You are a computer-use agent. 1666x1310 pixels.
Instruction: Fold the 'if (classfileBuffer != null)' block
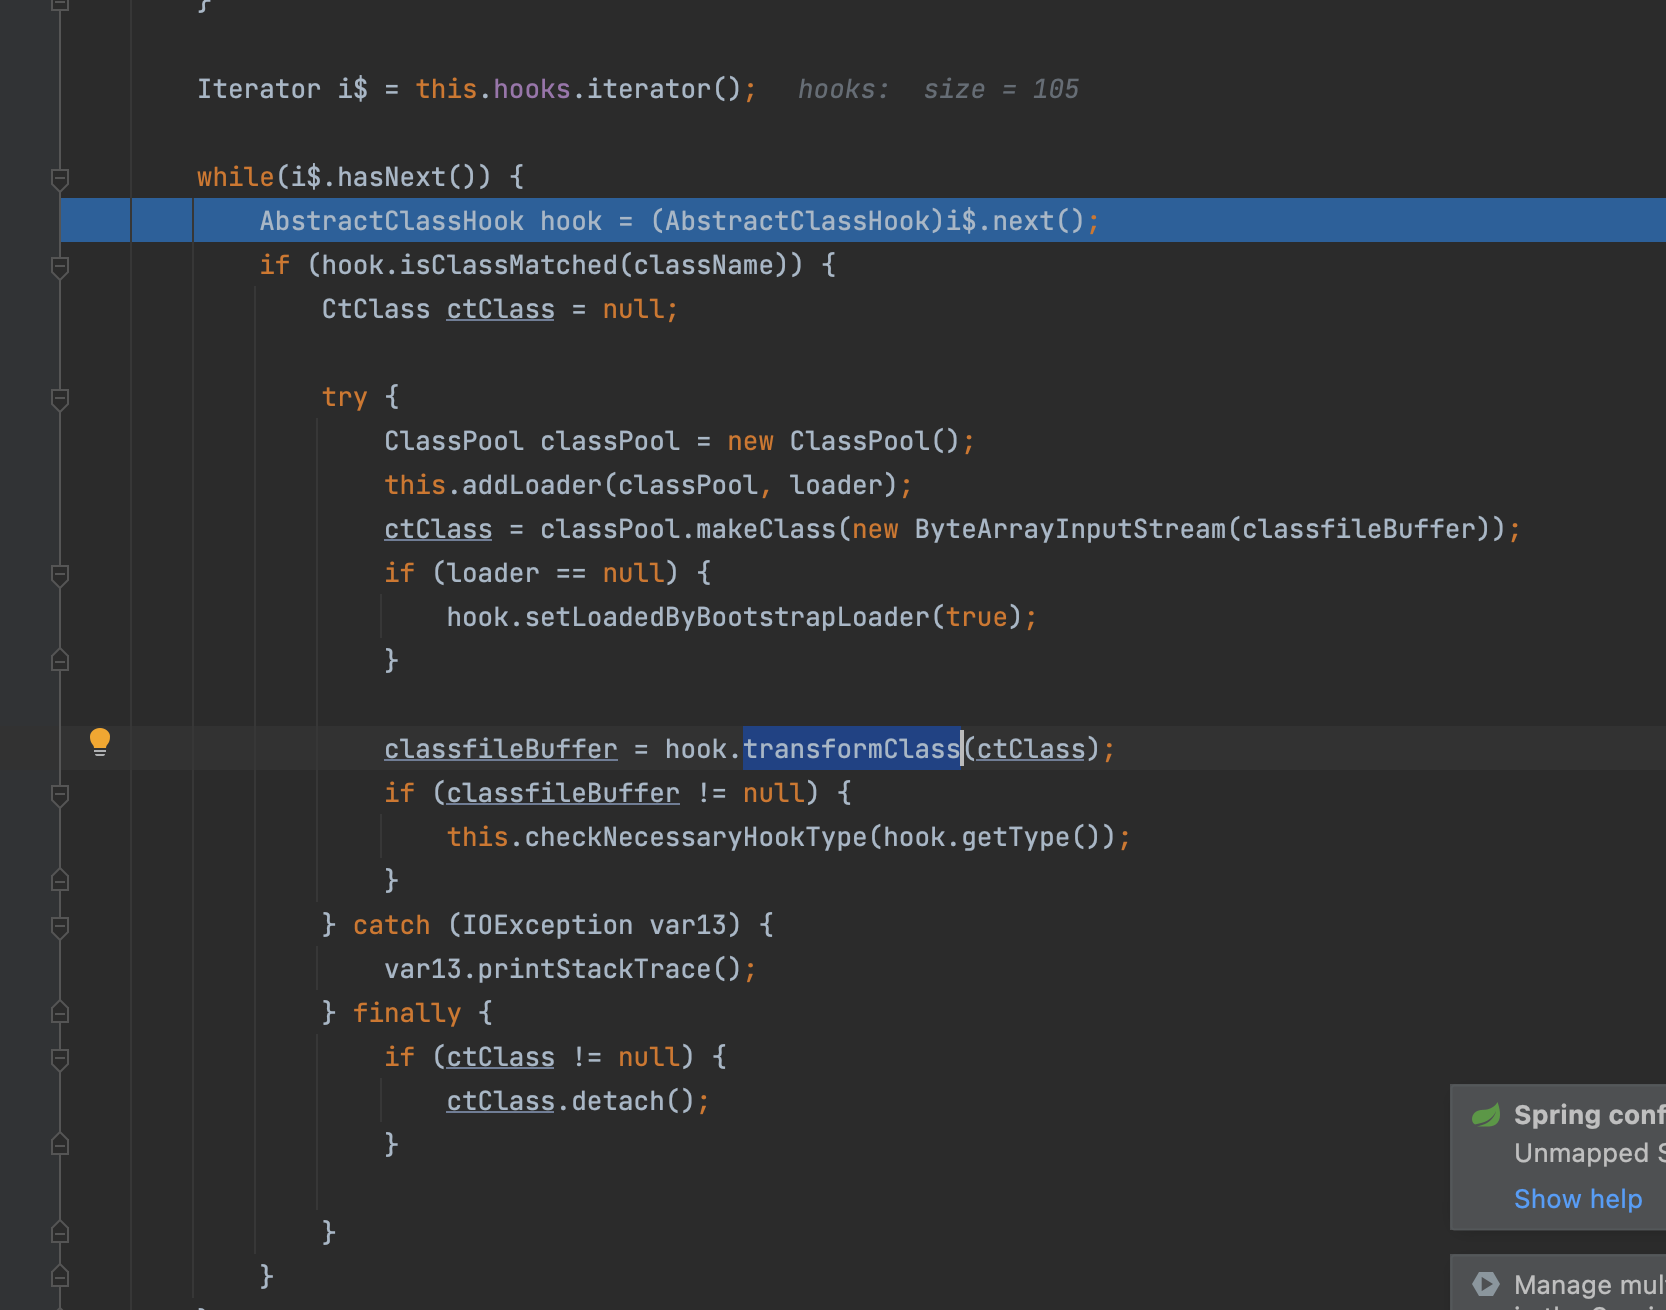pos(60,794)
